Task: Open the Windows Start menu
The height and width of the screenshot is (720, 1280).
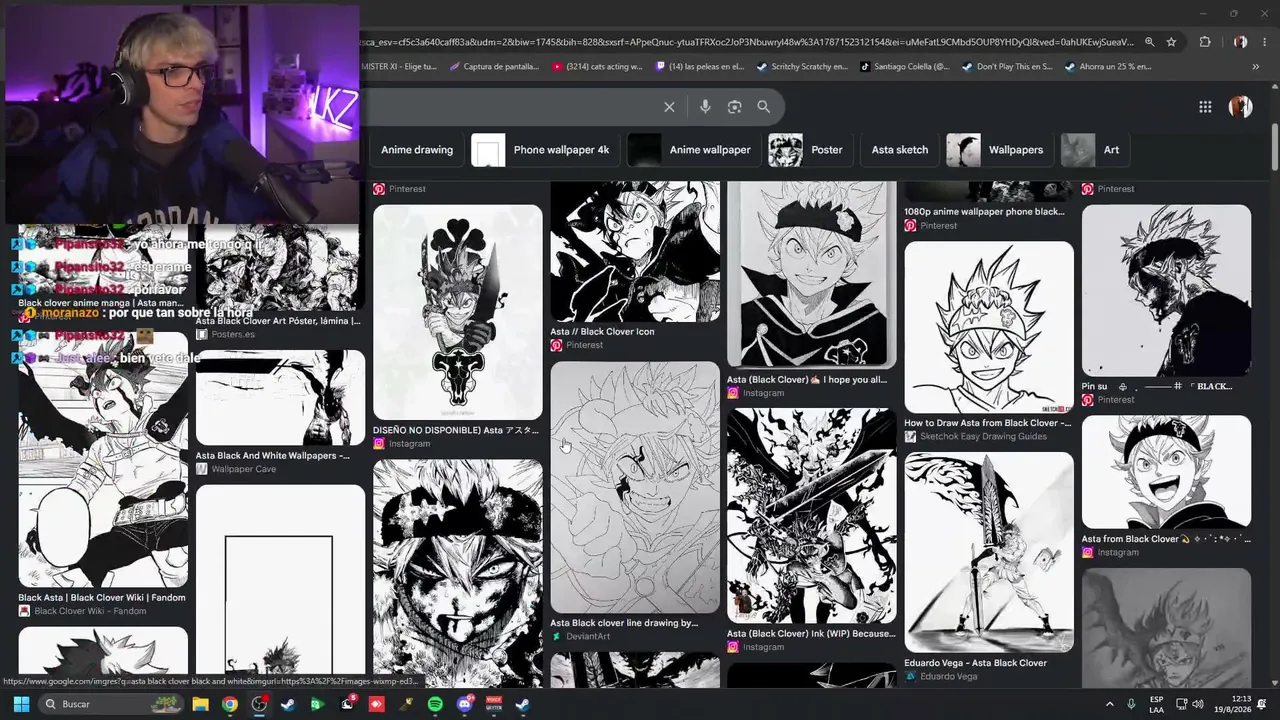Action: click(21, 704)
